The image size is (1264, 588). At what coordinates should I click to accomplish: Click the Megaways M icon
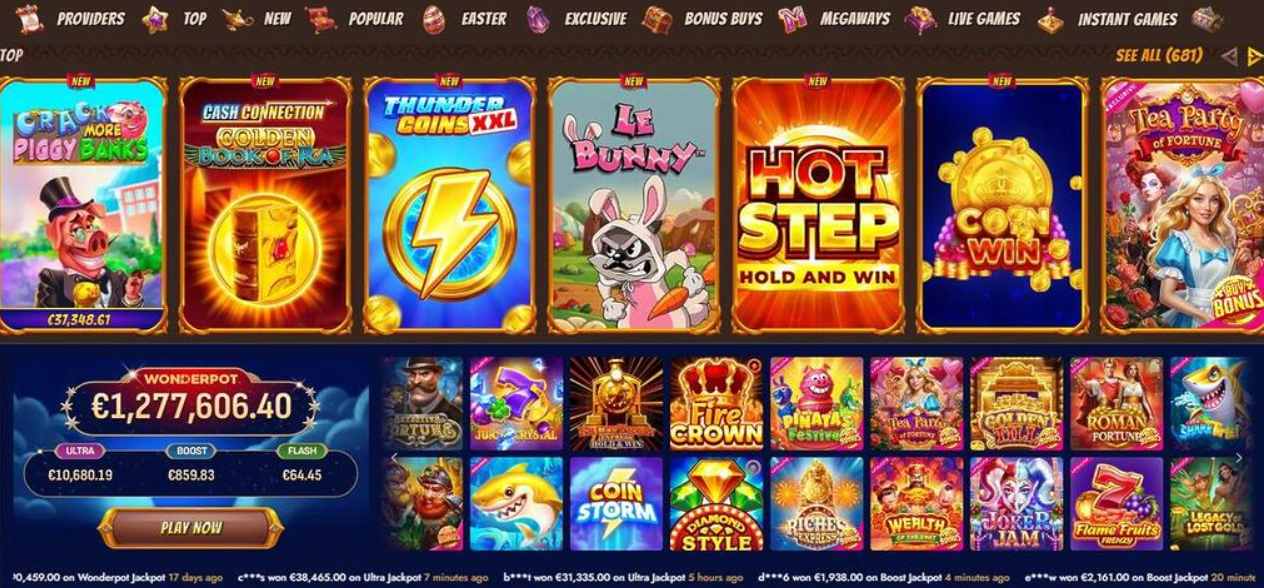point(793,19)
